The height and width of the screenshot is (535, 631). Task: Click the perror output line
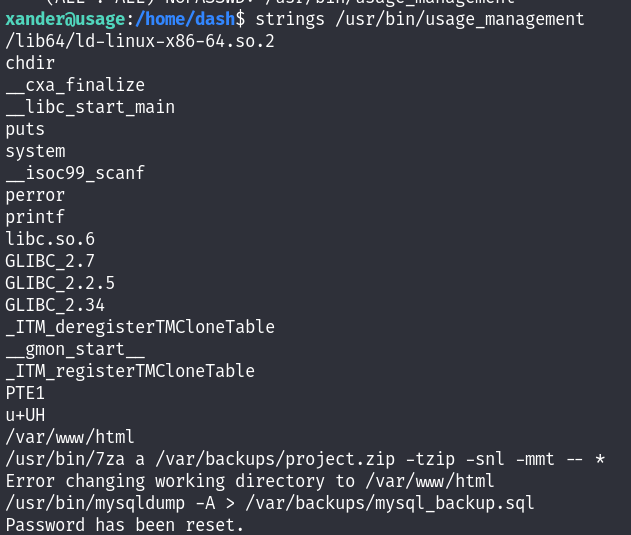click(x=35, y=195)
